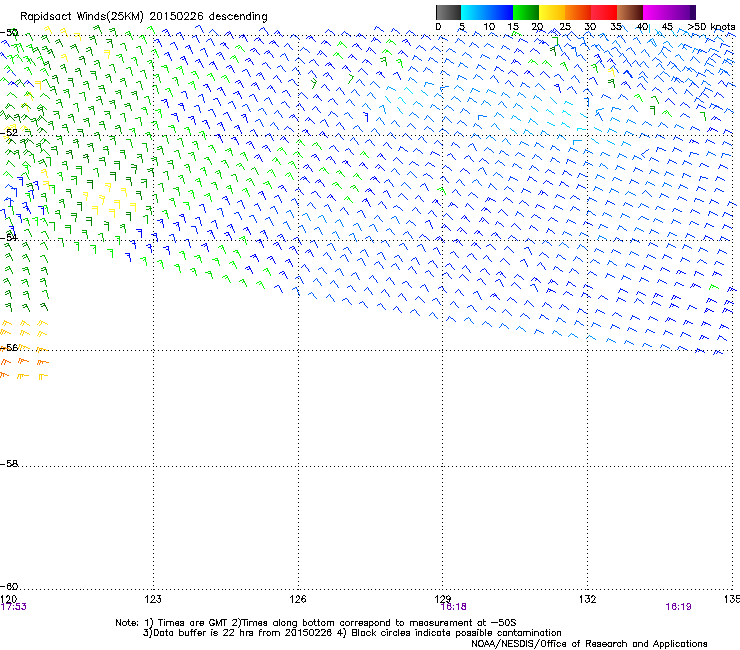The height and width of the screenshot is (650, 740).
Task: Click the chart title 'Rapidsact Winds(25KM) 20150226 descending'
Action: click(x=143, y=17)
